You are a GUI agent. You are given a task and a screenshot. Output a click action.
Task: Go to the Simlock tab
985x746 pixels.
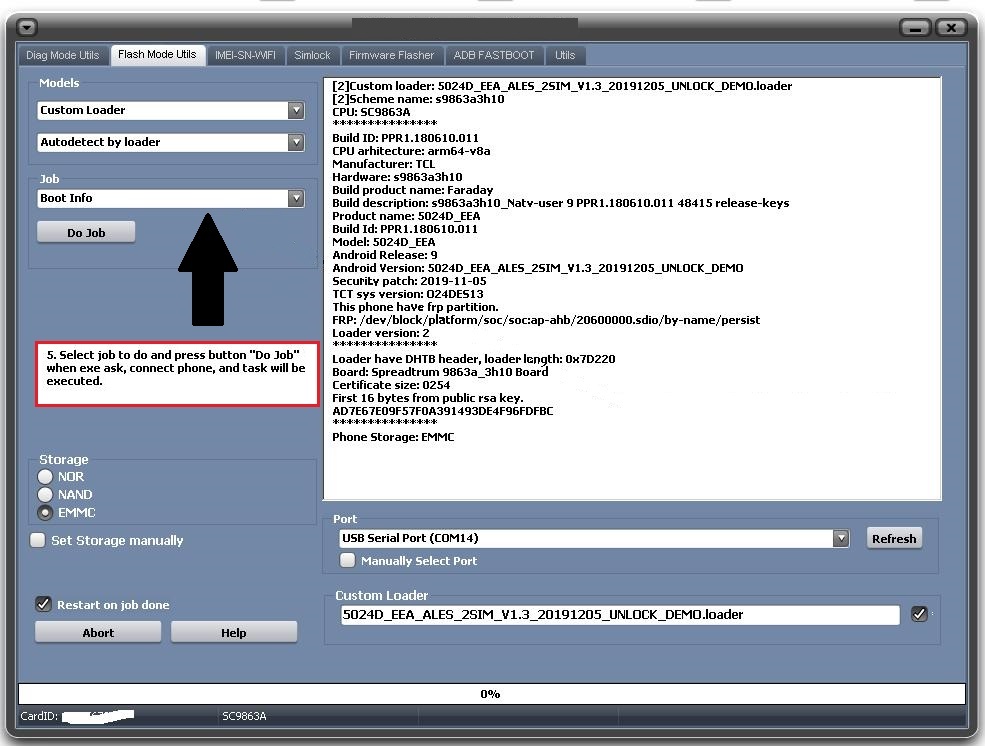click(312, 55)
